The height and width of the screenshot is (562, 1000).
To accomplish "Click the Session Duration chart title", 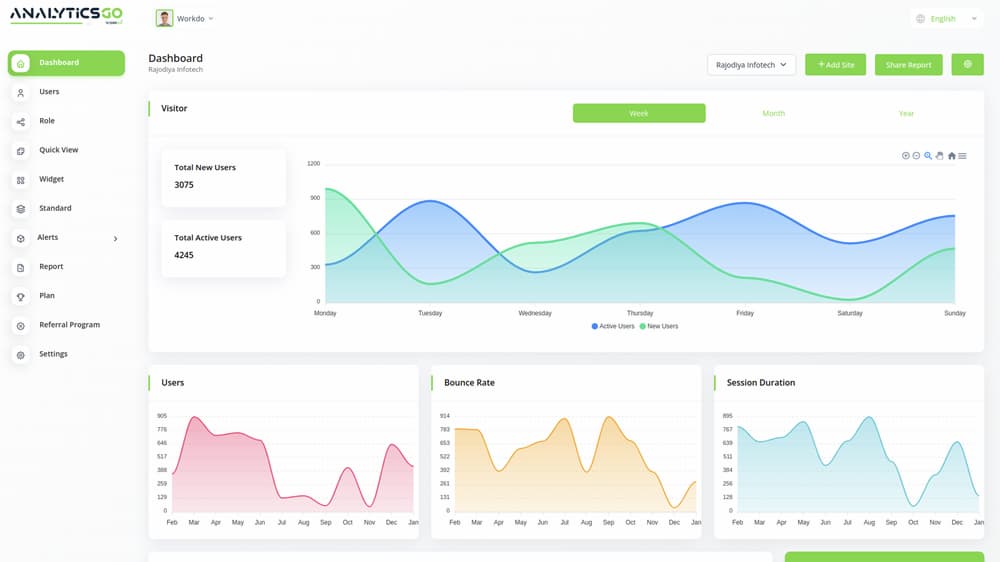I will coord(761,383).
